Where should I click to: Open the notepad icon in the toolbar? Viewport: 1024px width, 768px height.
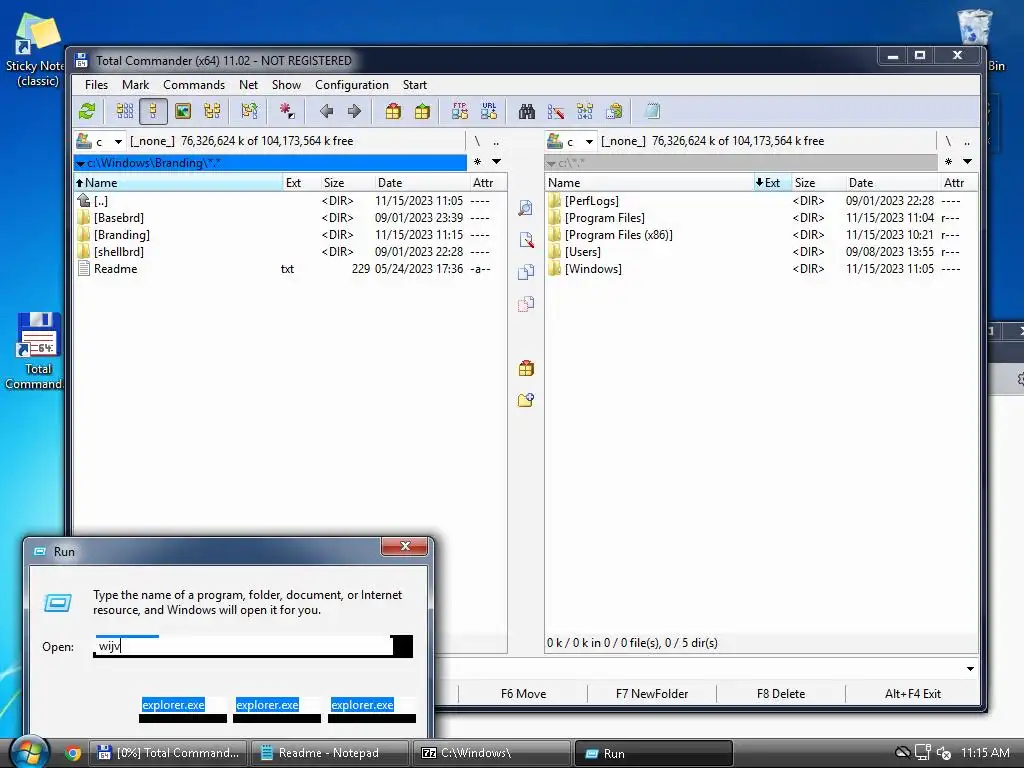tap(652, 111)
